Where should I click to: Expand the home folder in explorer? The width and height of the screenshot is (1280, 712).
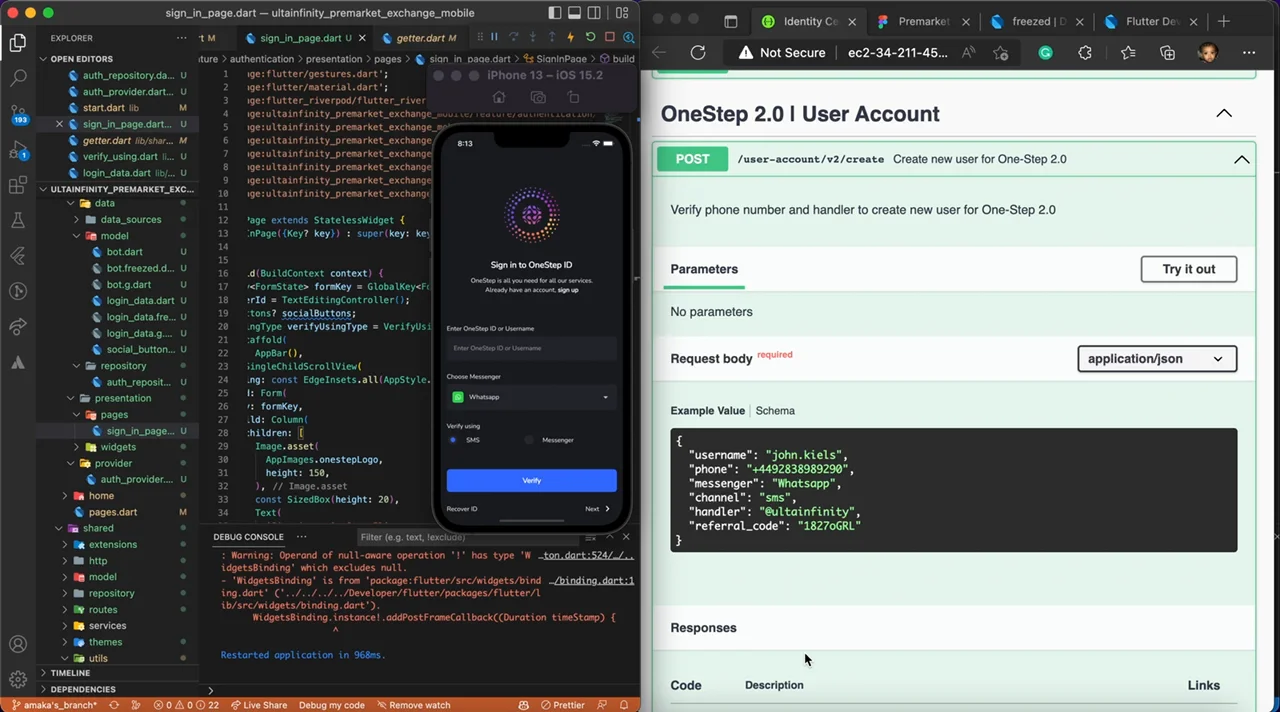(101, 495)
